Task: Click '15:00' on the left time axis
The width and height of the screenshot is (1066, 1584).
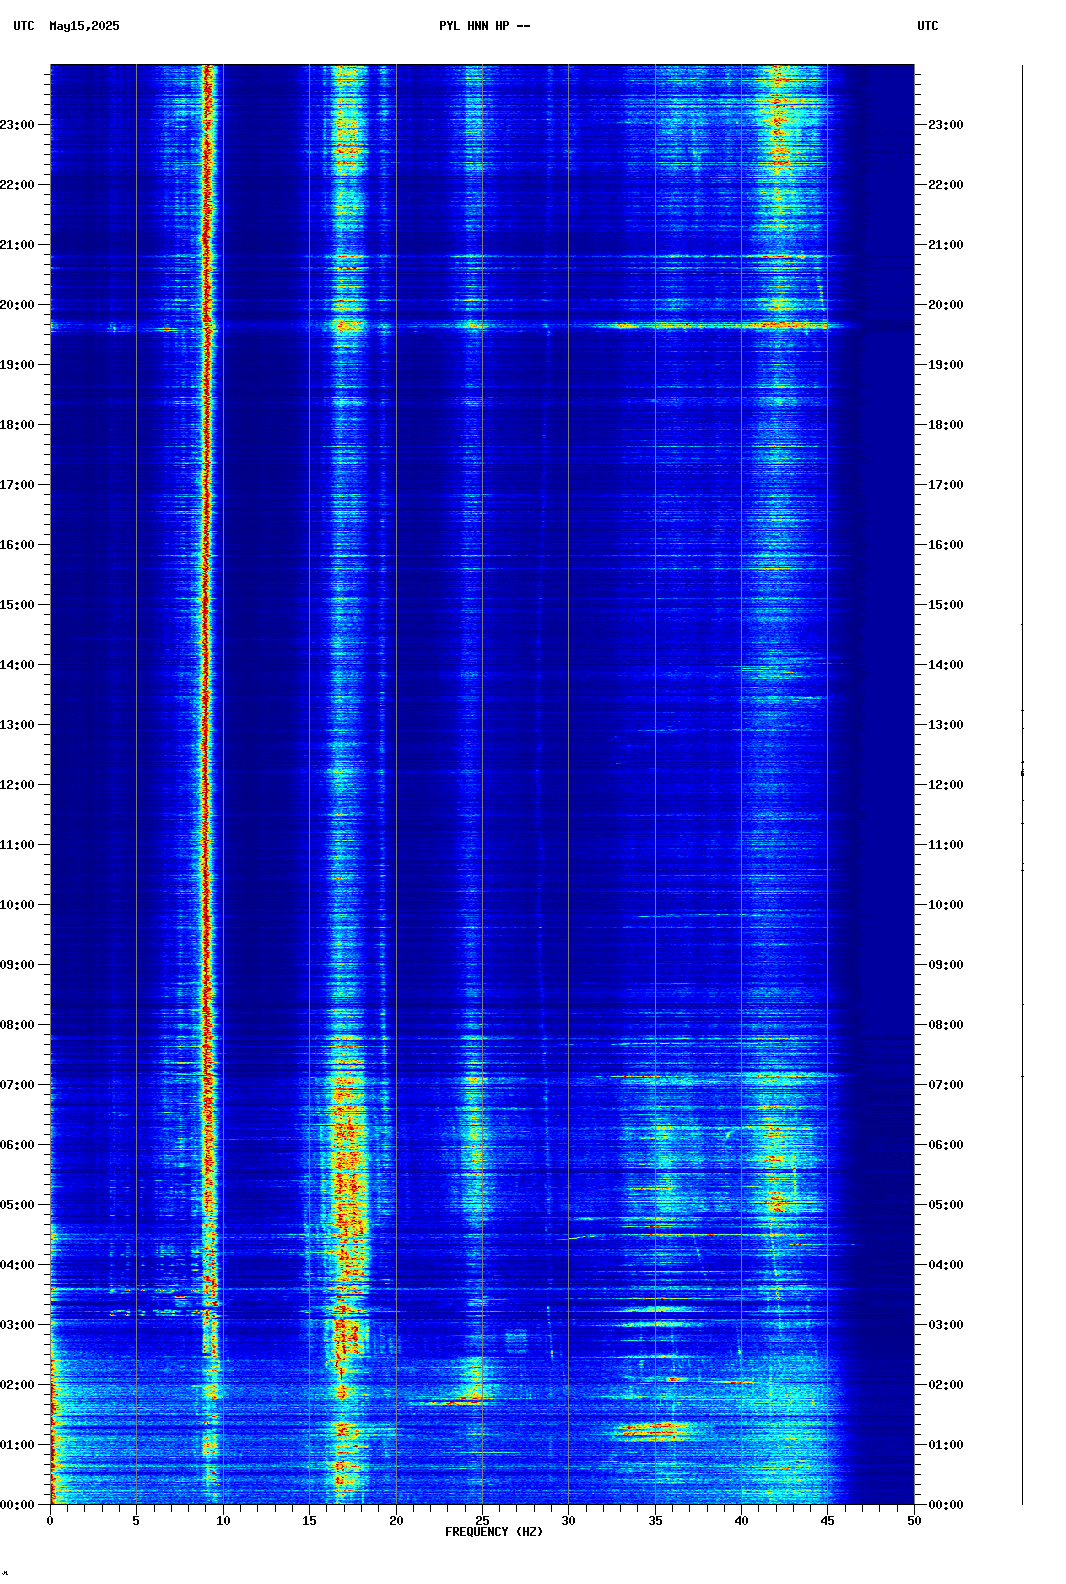Action: click(18, 605)
